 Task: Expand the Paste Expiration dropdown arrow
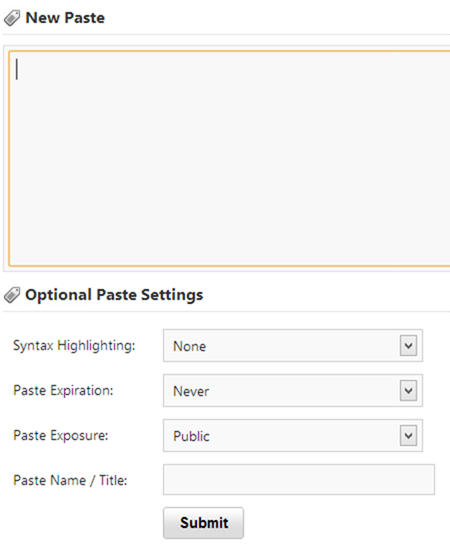click(408, 390)
